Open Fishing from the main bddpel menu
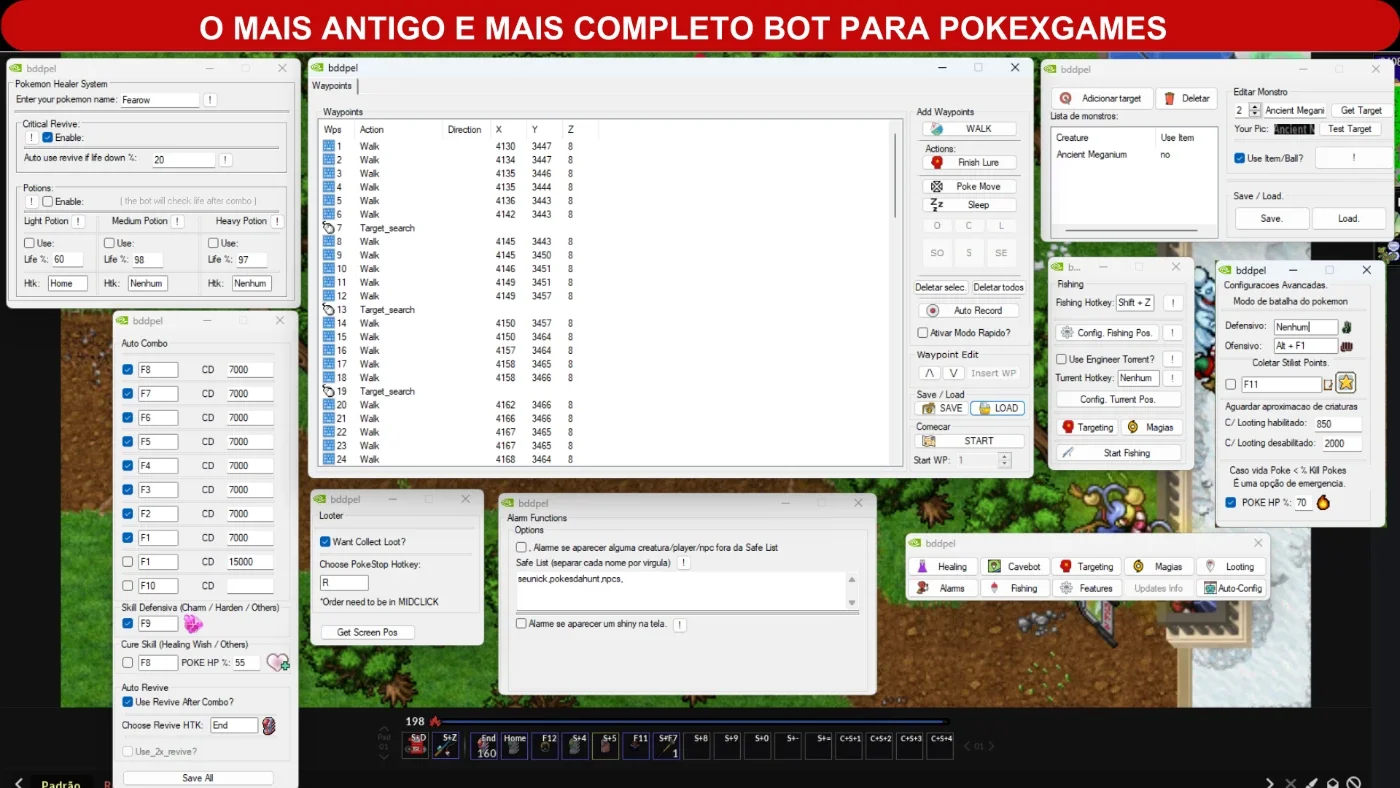The height and width of the screenshot is (788, 1400). pos(1015,588)
